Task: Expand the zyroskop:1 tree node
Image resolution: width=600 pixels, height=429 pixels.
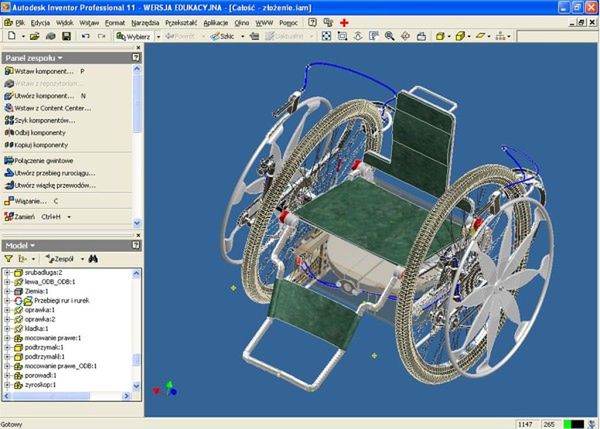Action: point(8,384)
